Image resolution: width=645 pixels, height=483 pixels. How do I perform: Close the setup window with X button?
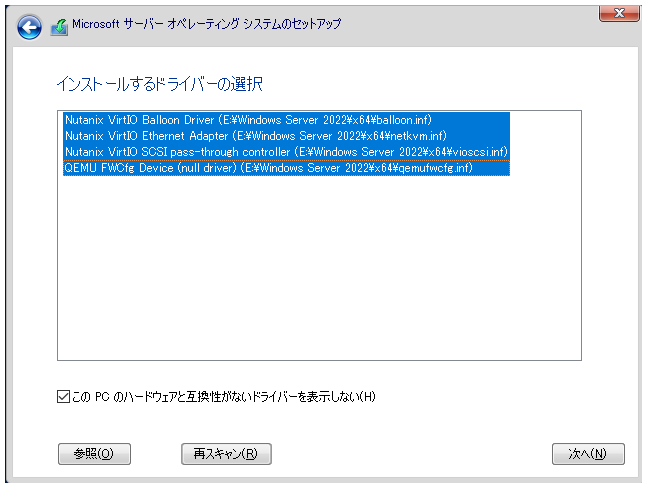click(619, 13)
